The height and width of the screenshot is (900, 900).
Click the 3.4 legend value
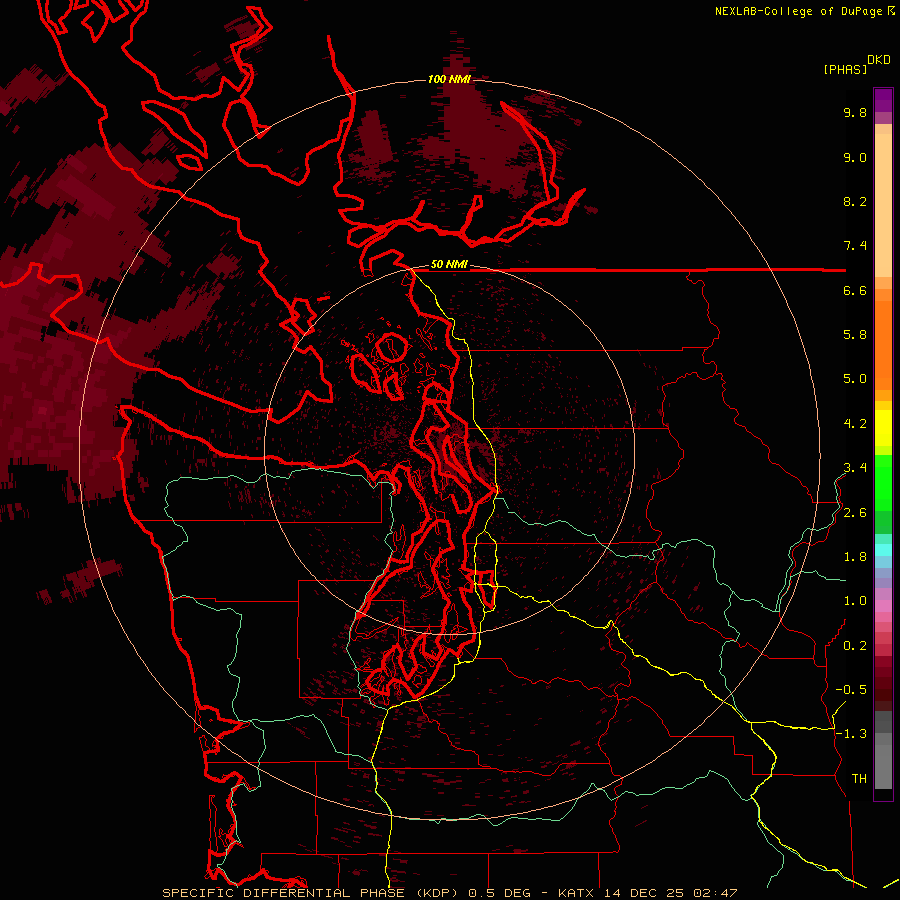[855, 468]
